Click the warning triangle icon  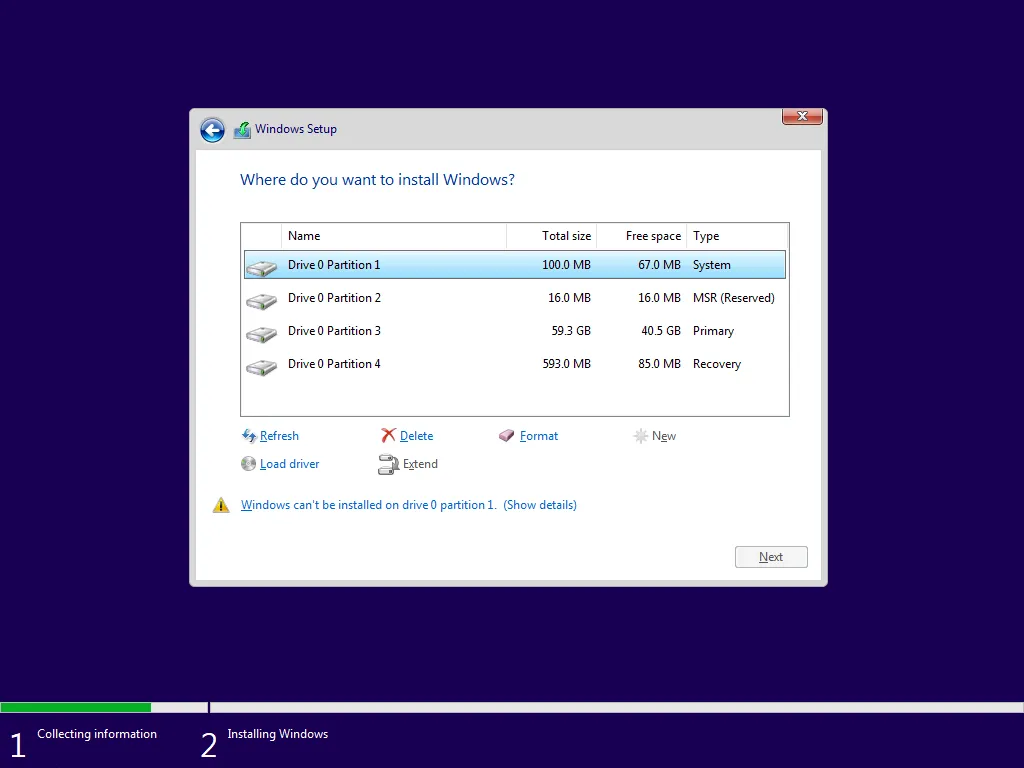[x=221, y=504]
